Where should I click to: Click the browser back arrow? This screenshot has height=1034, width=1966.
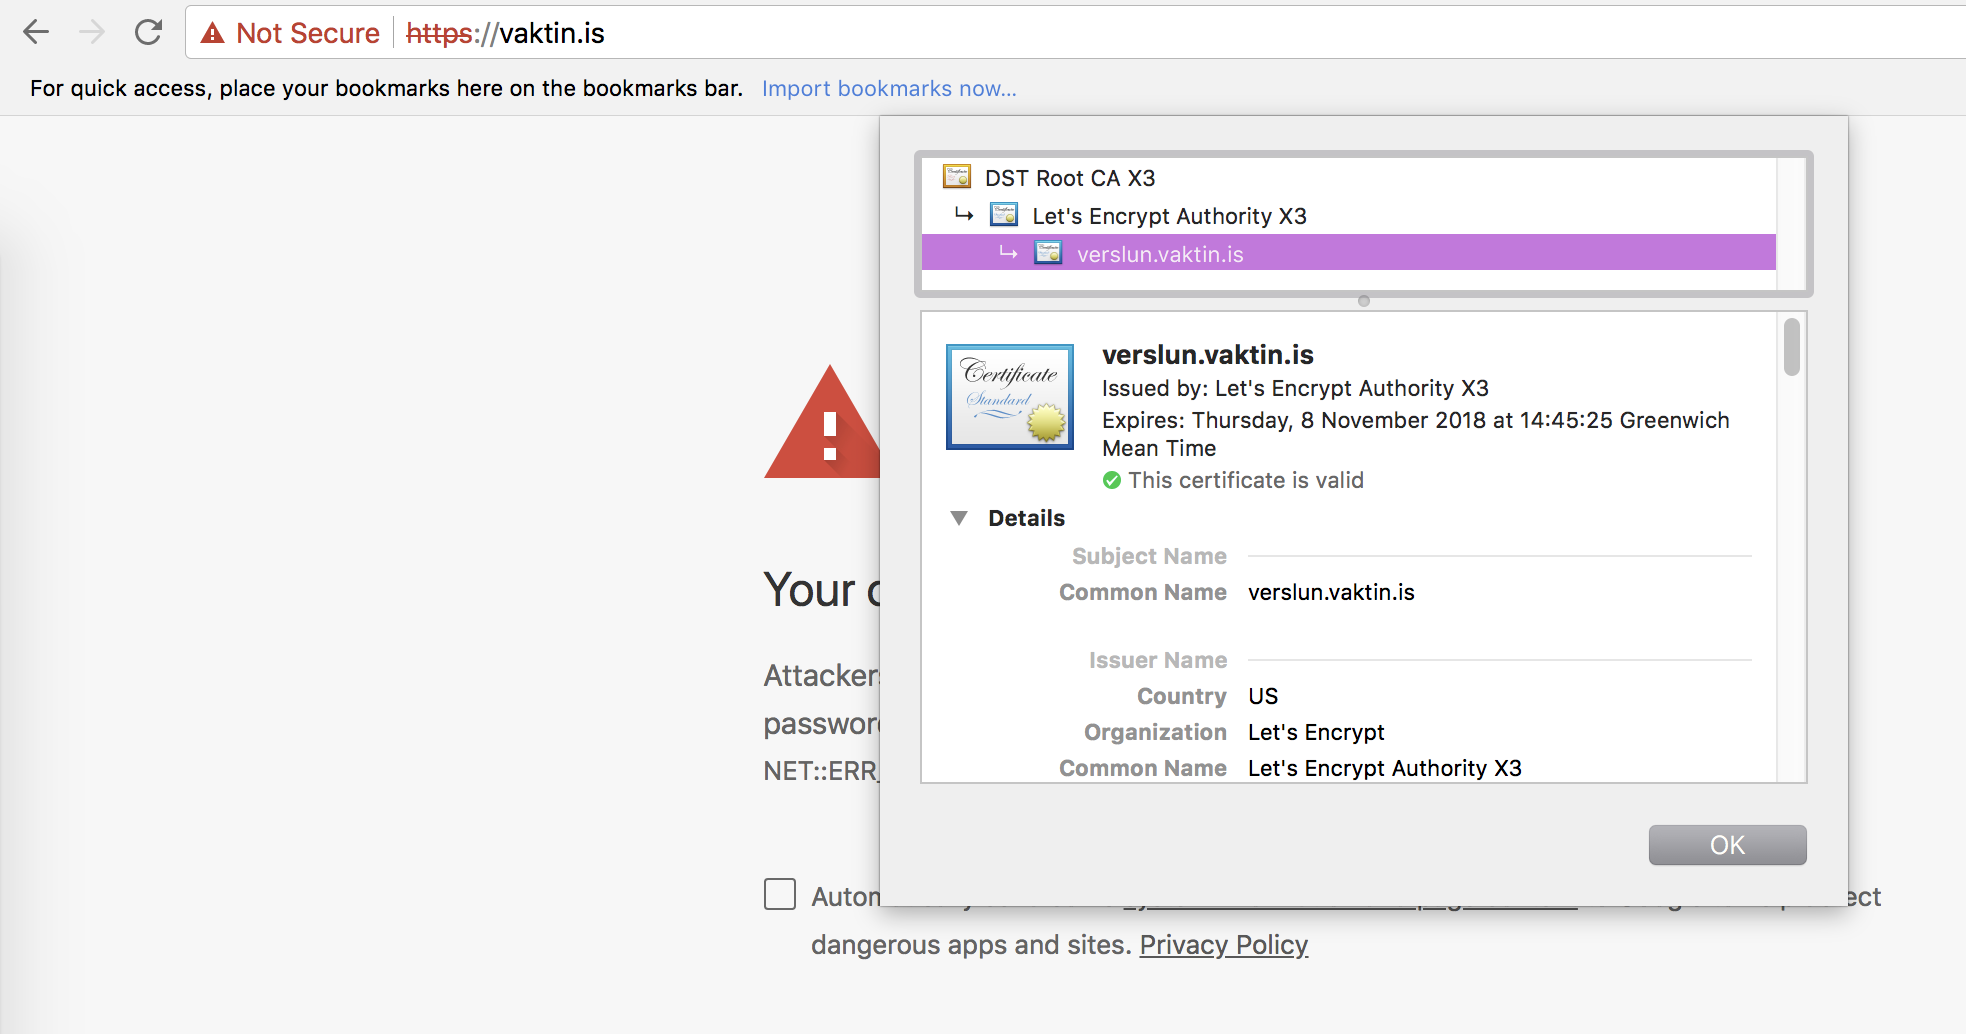point(36,33)
